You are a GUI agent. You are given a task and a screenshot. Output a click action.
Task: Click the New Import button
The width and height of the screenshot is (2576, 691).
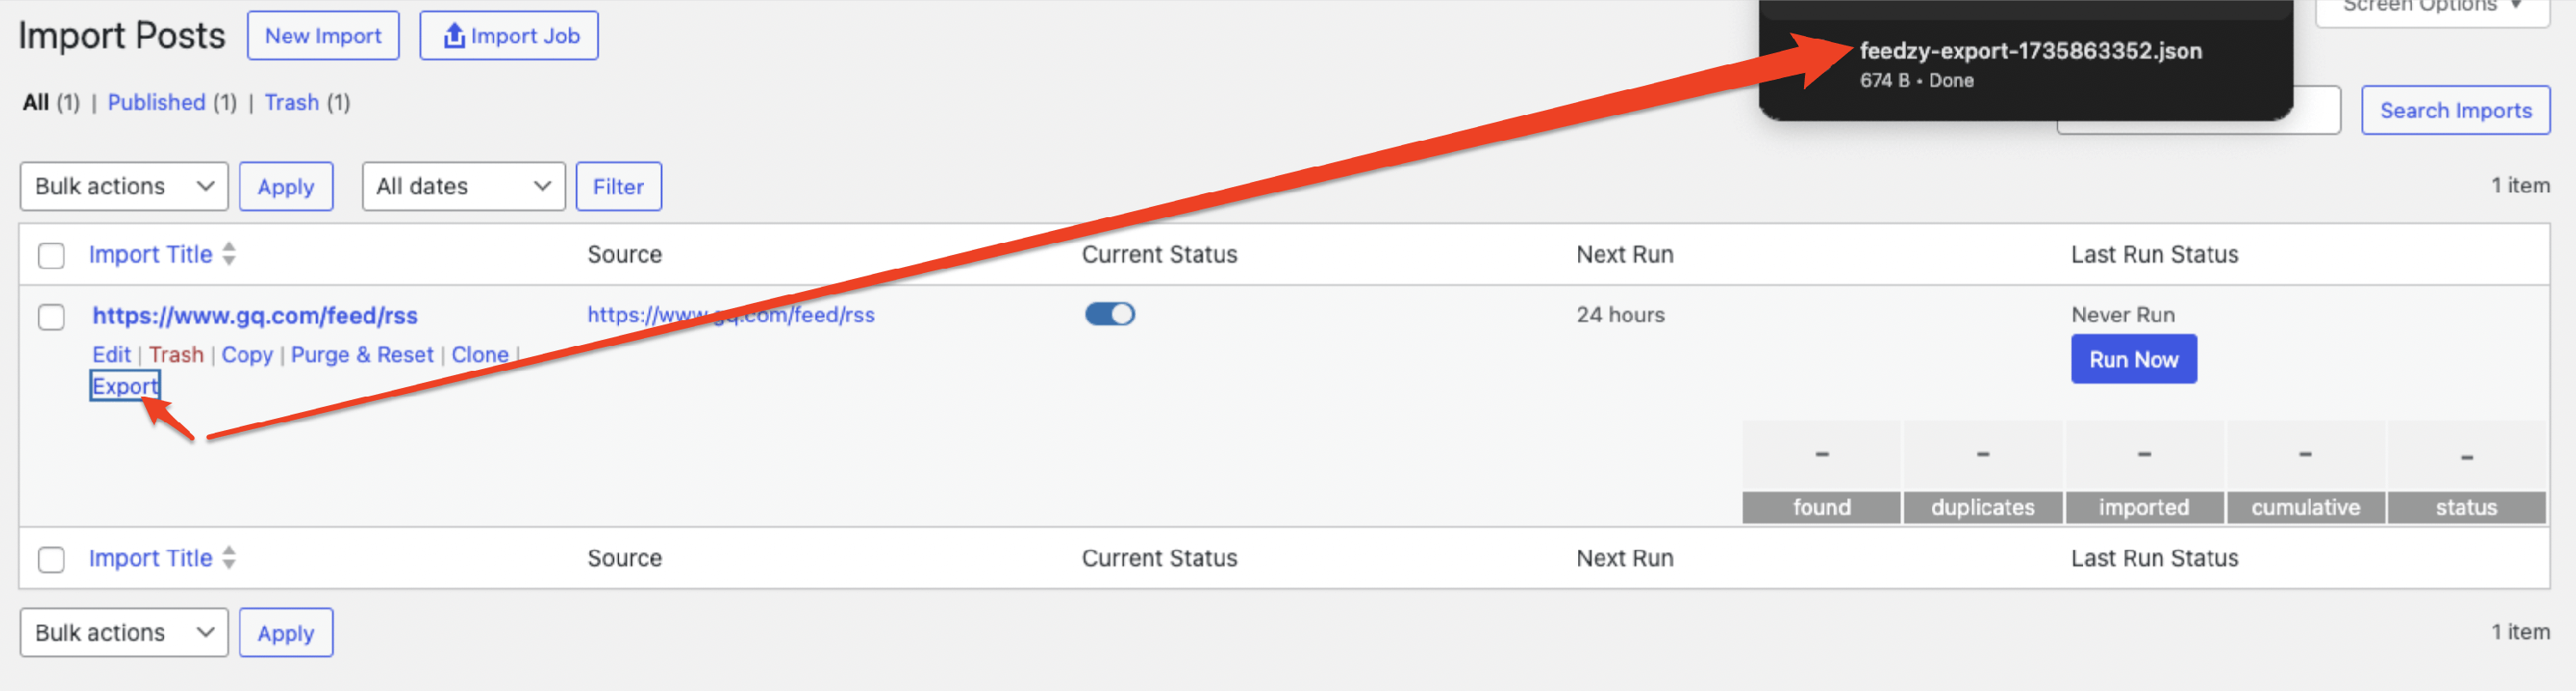[x=323, y=36]
